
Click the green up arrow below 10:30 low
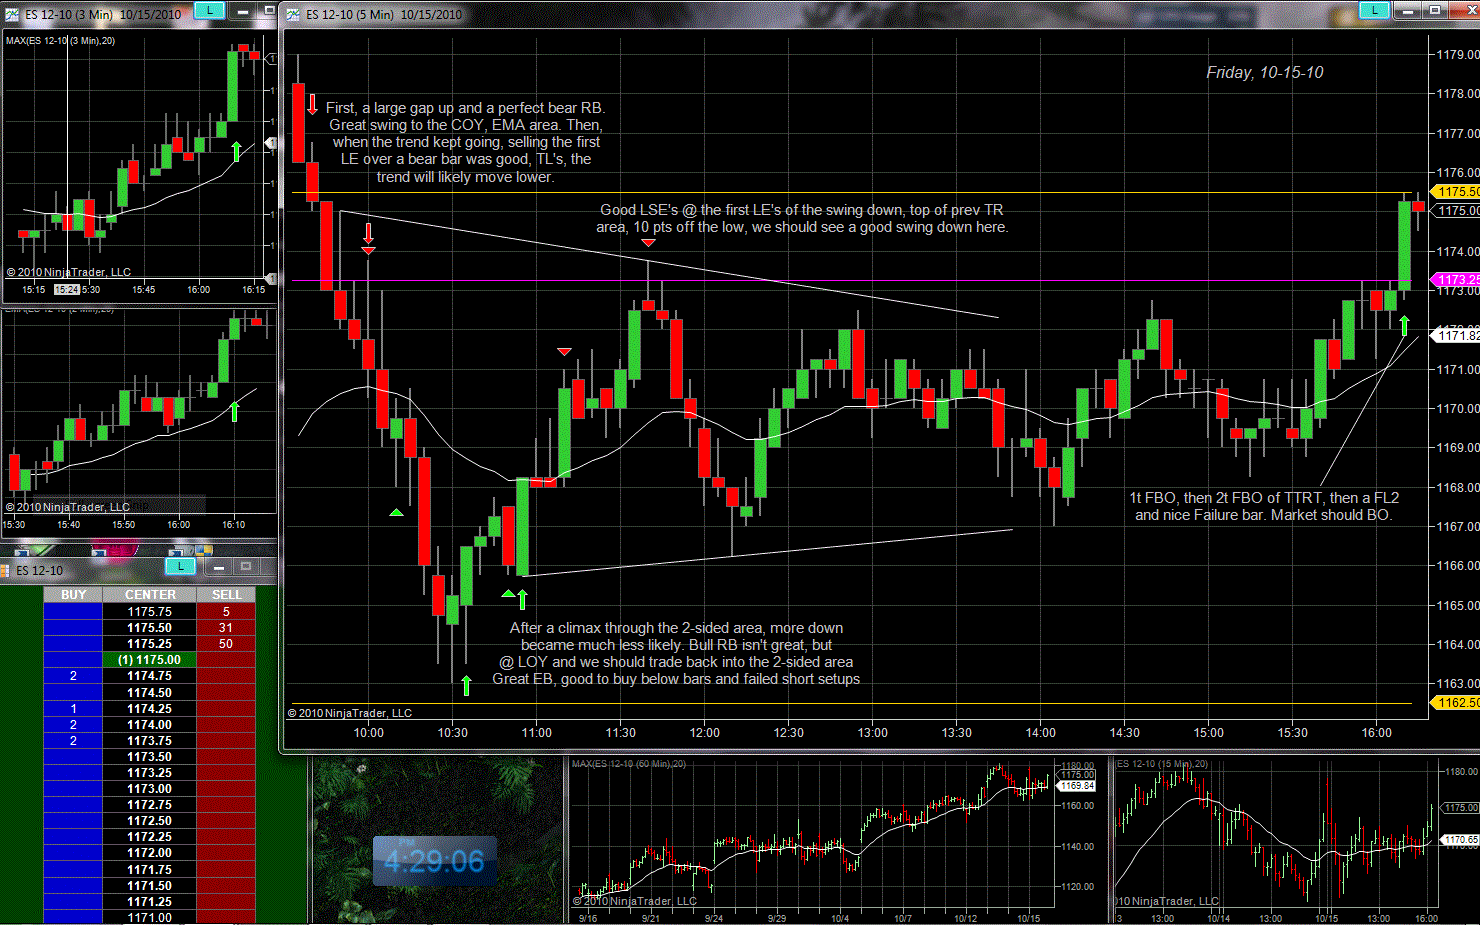(x=466, y=685)
